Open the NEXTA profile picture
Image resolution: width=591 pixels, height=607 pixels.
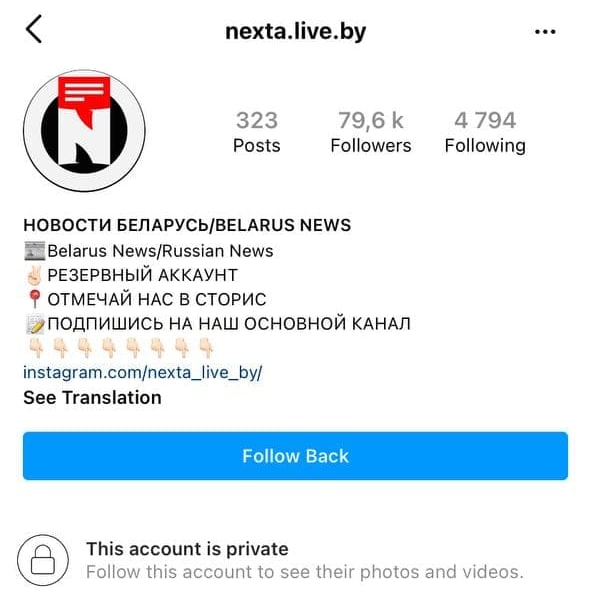84,131
